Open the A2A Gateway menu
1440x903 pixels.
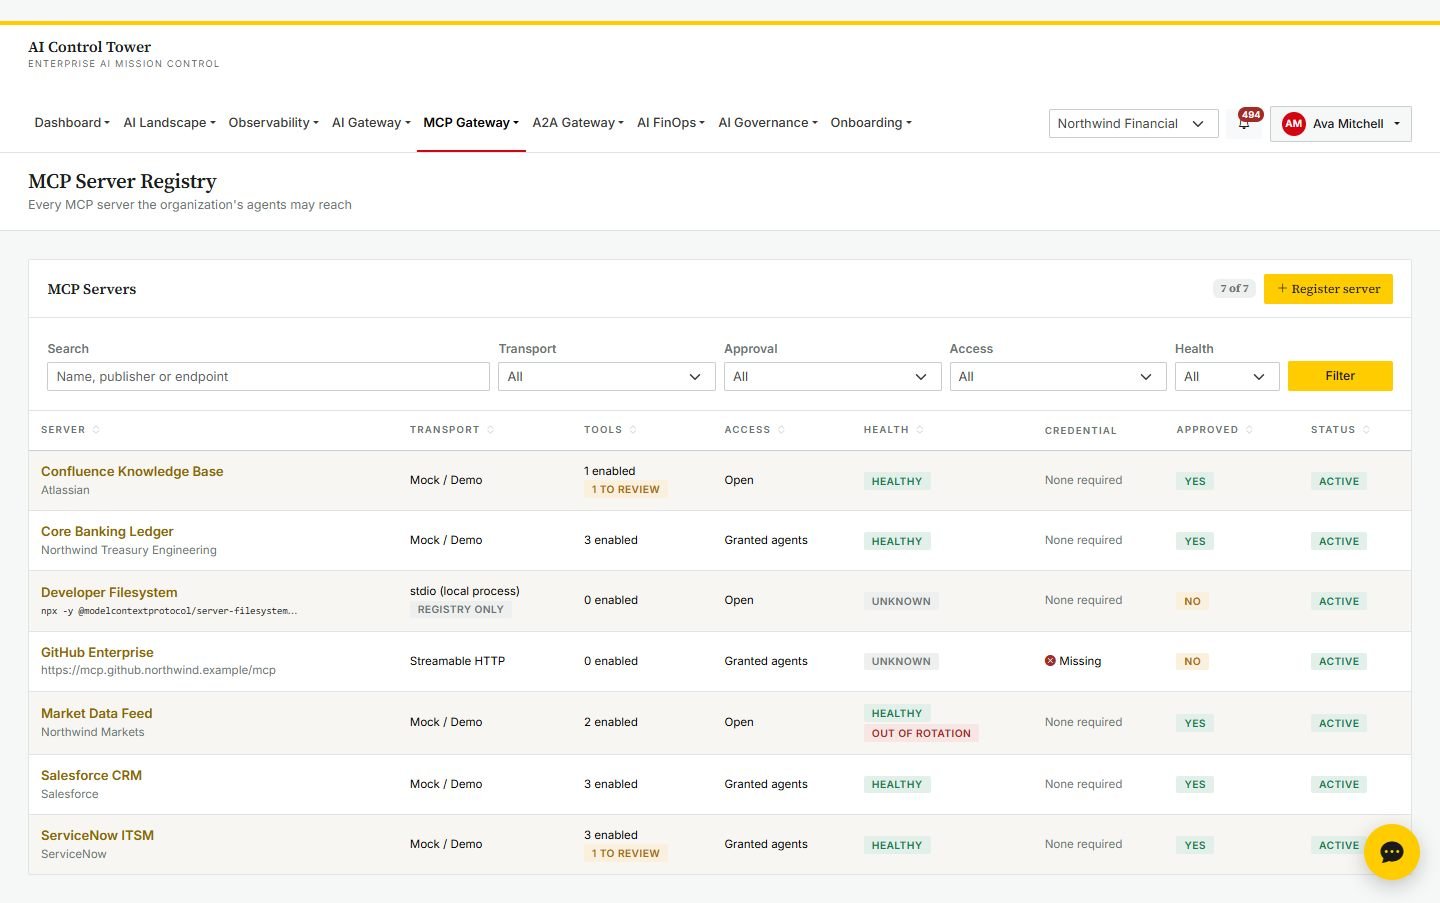click(x=578, y=123)
